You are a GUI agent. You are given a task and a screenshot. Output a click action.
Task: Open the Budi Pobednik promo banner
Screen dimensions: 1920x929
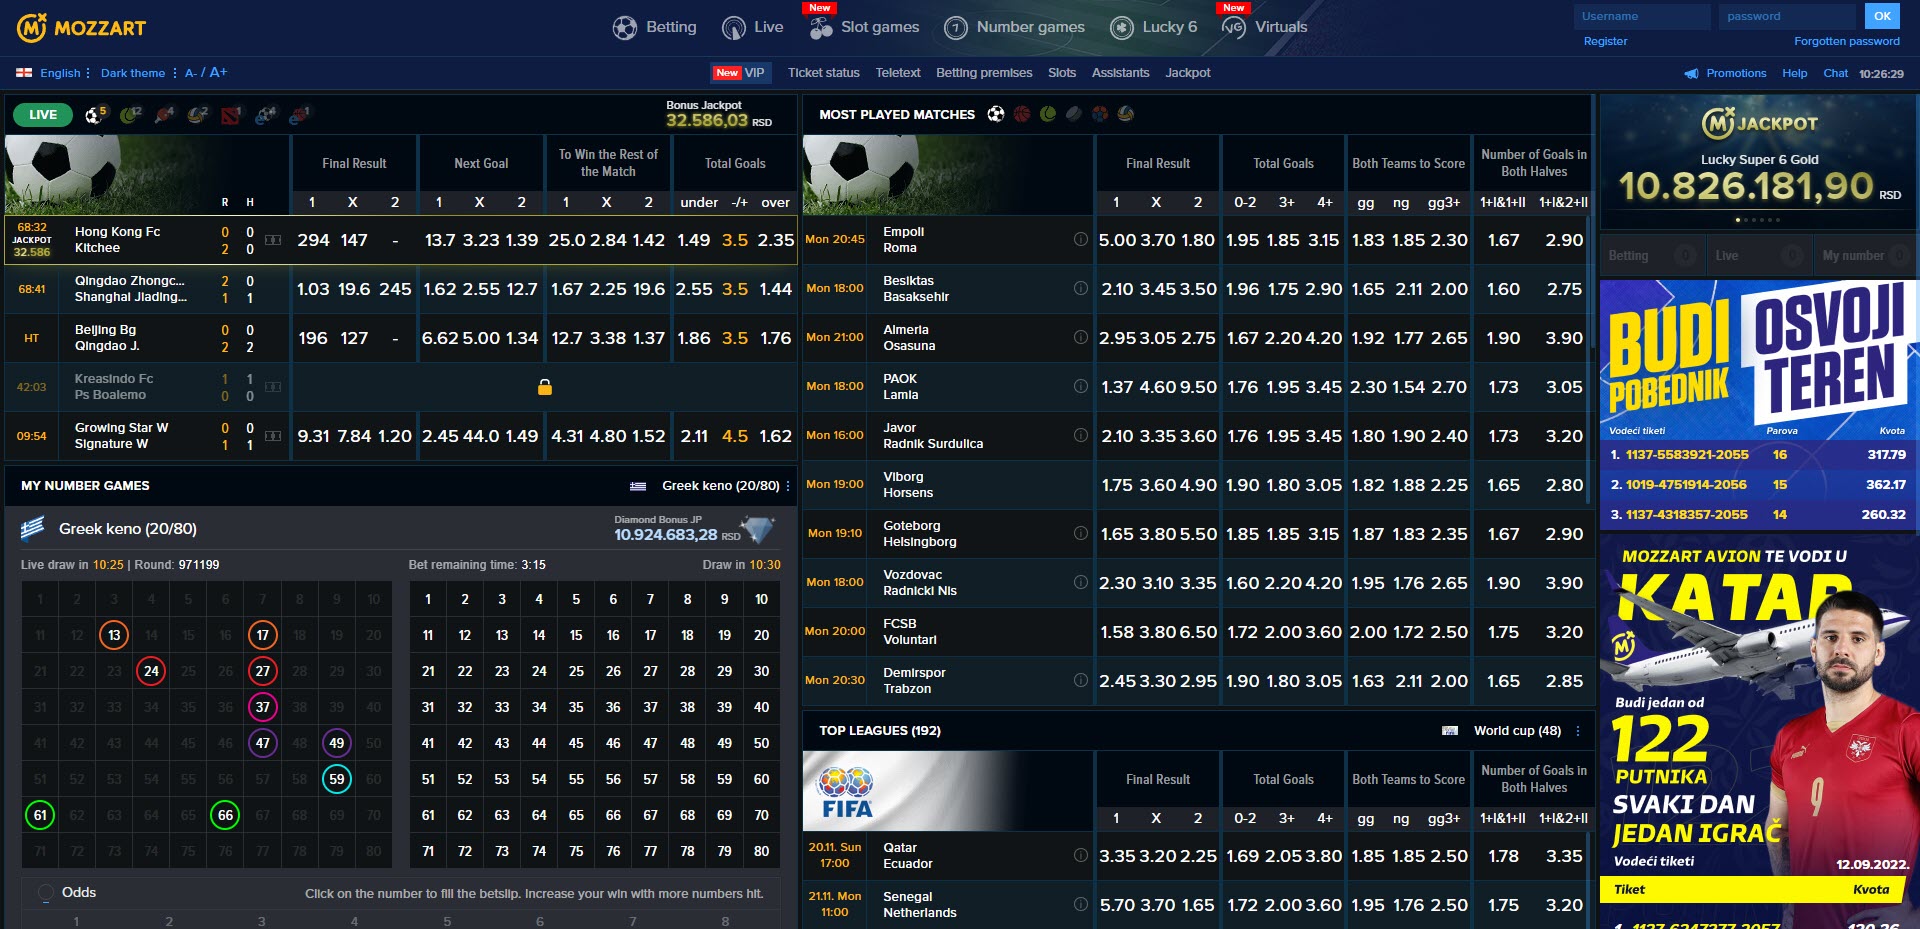tap(1759, 404)
